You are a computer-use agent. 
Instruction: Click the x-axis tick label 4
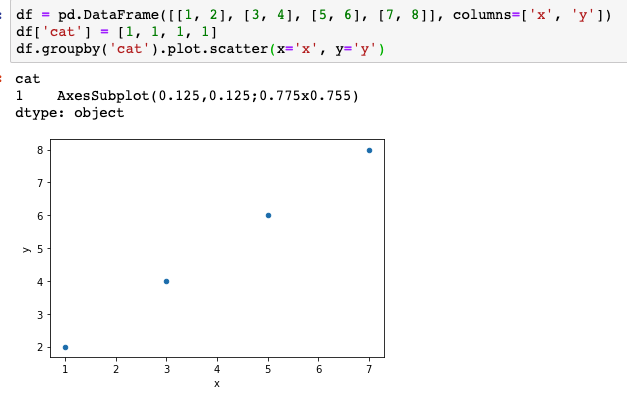tap(217, 369)
